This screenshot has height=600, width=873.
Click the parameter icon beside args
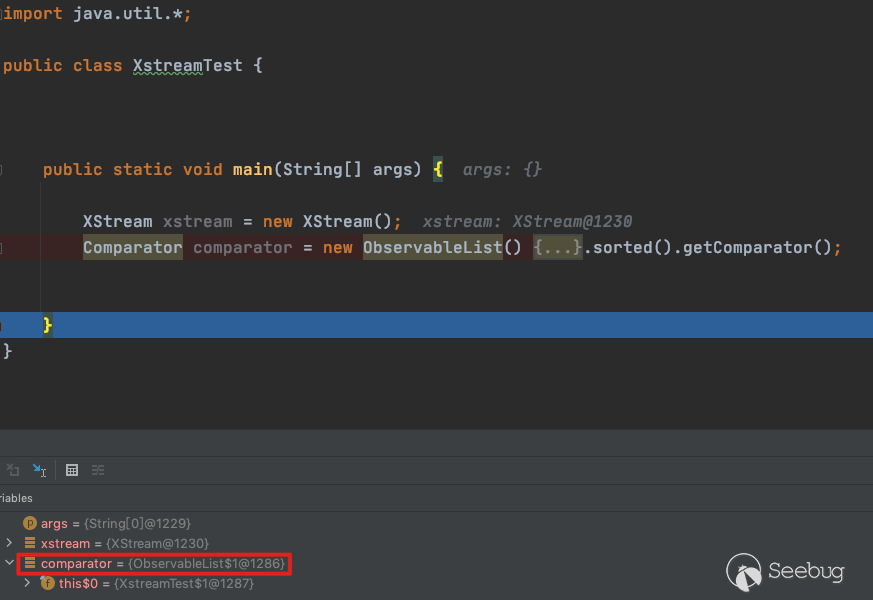(x=30, y=523)
